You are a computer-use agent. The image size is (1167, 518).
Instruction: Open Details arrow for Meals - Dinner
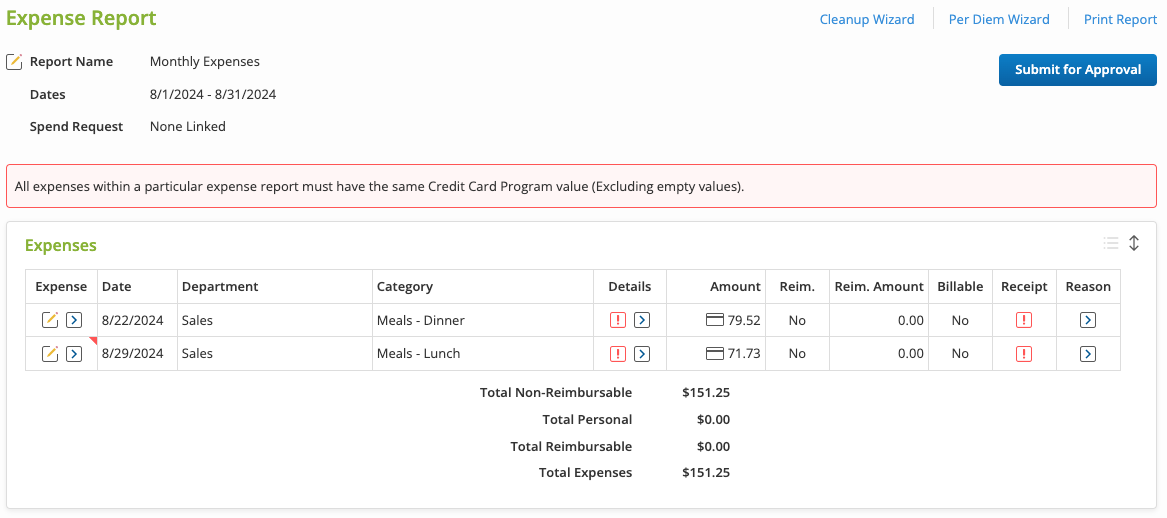coord(642,320)
